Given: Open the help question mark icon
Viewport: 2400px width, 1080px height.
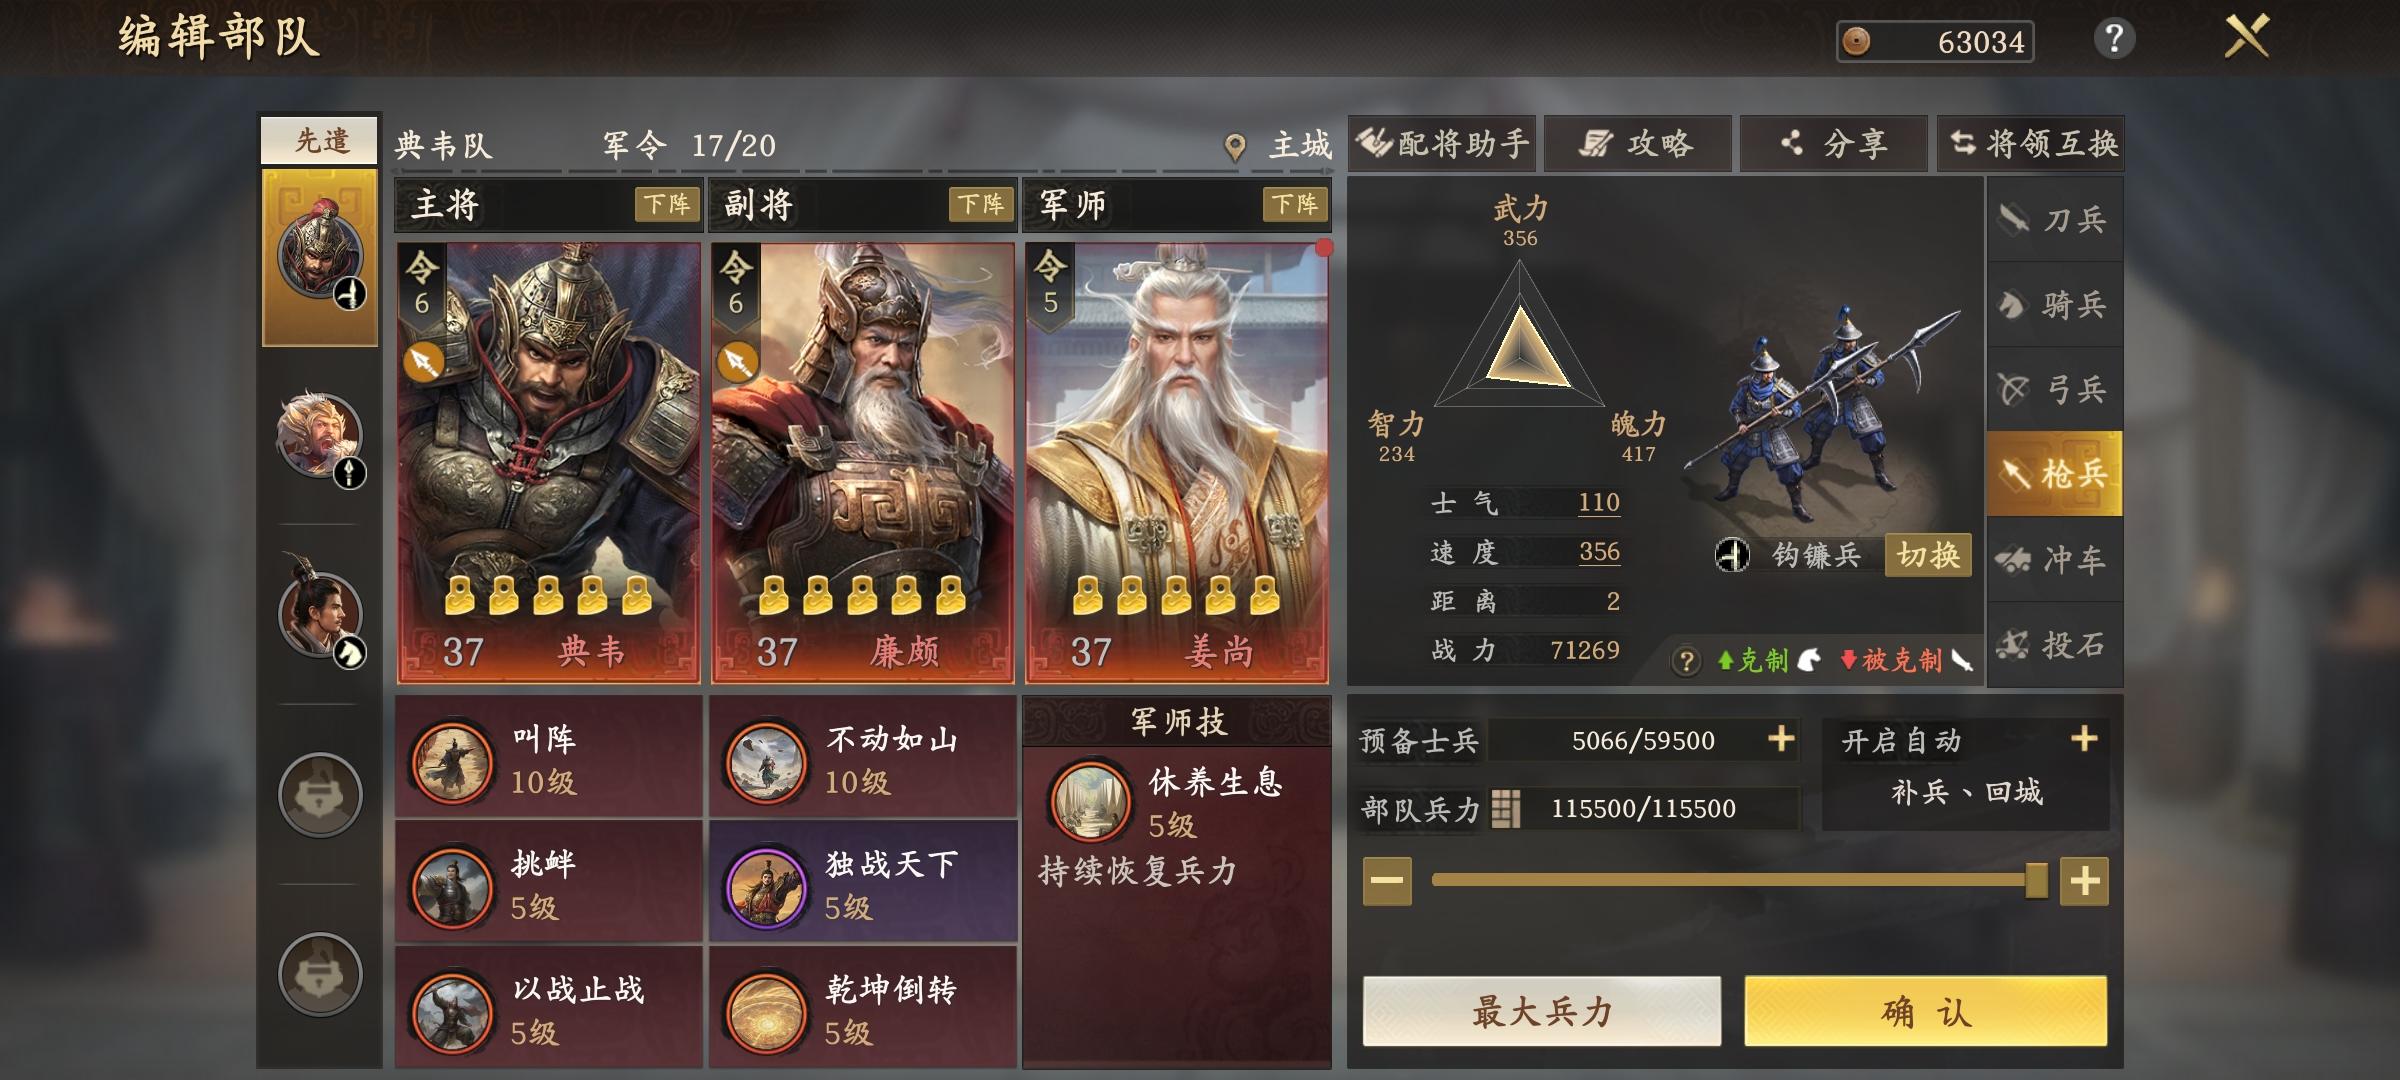Looking at the screenshot, I should 2114,40.
